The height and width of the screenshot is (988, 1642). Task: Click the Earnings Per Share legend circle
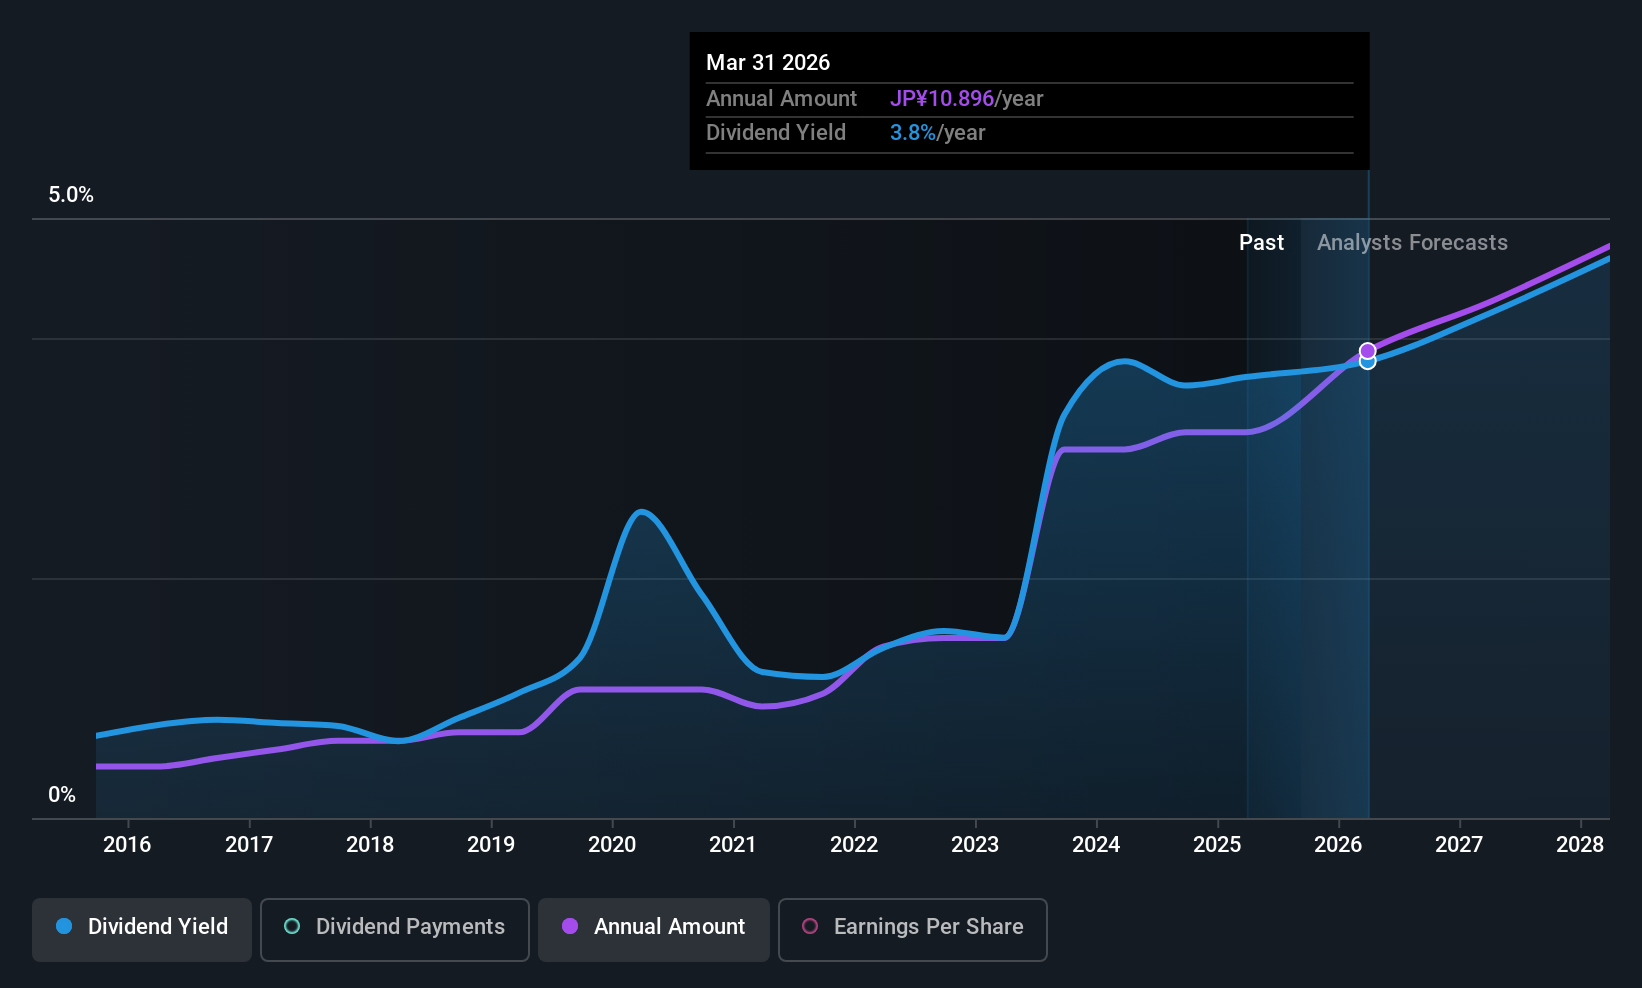(x=810, y=926)
